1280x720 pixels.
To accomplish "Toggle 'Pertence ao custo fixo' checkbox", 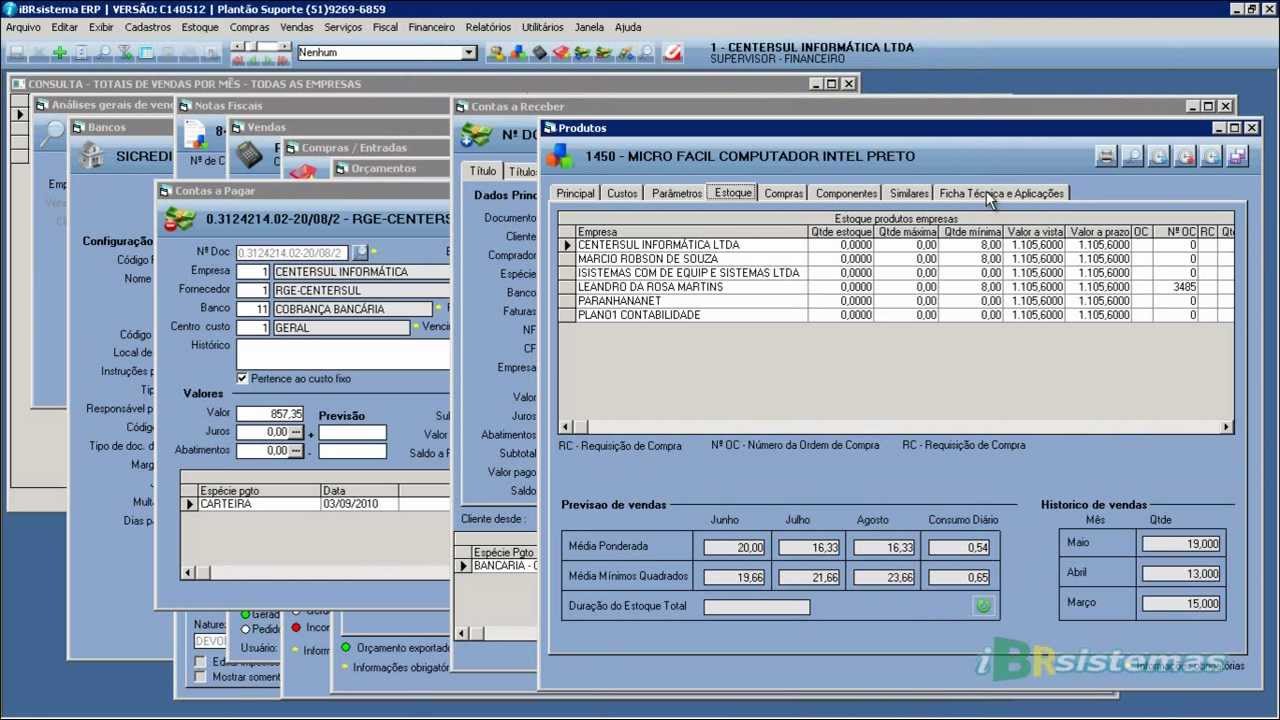I will [242, 379].
